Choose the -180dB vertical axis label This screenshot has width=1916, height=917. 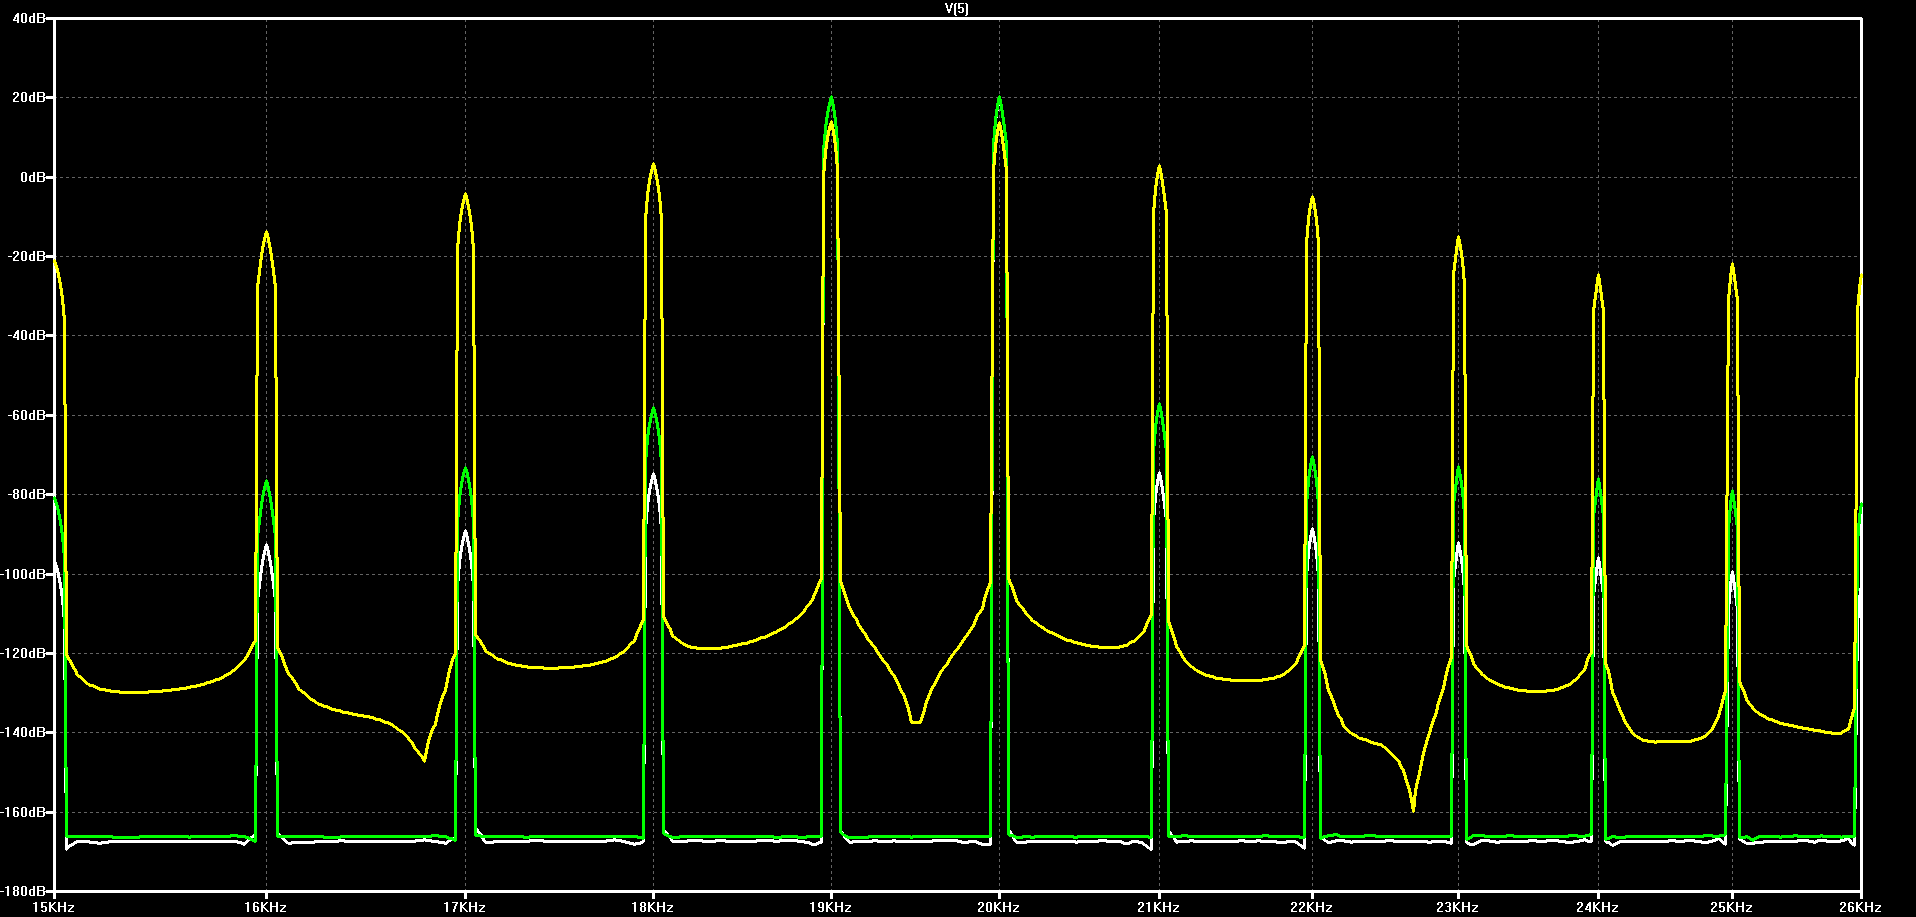coord(24,890)
